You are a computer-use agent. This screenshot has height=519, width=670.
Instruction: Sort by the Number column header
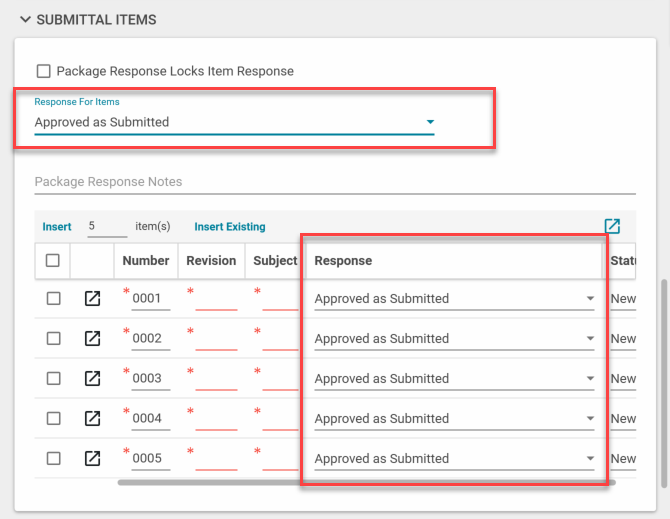(x=146, y=260)
